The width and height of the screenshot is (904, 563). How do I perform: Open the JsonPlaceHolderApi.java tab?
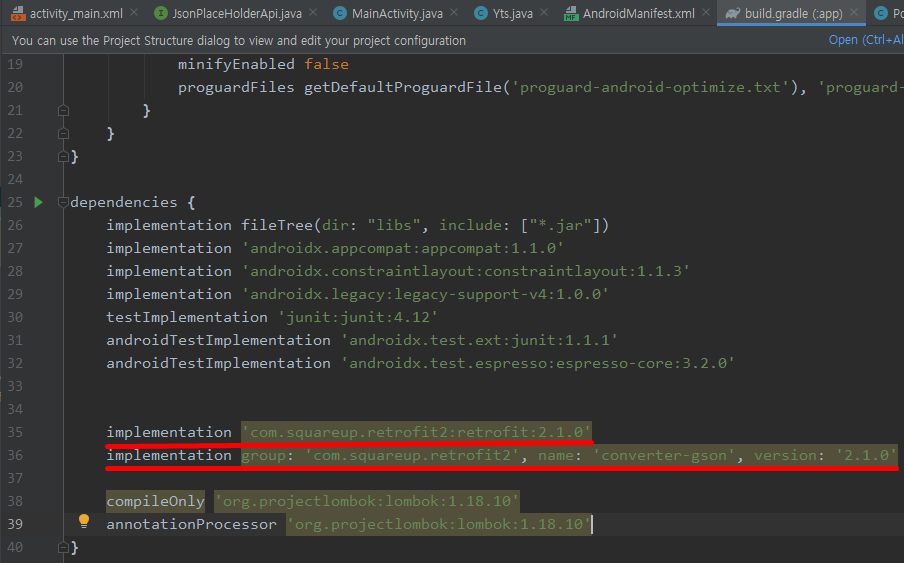[236, 13]
